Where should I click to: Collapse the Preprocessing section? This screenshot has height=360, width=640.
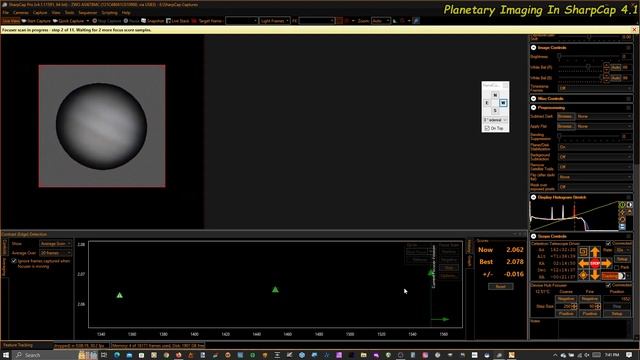tap(533, 108)
